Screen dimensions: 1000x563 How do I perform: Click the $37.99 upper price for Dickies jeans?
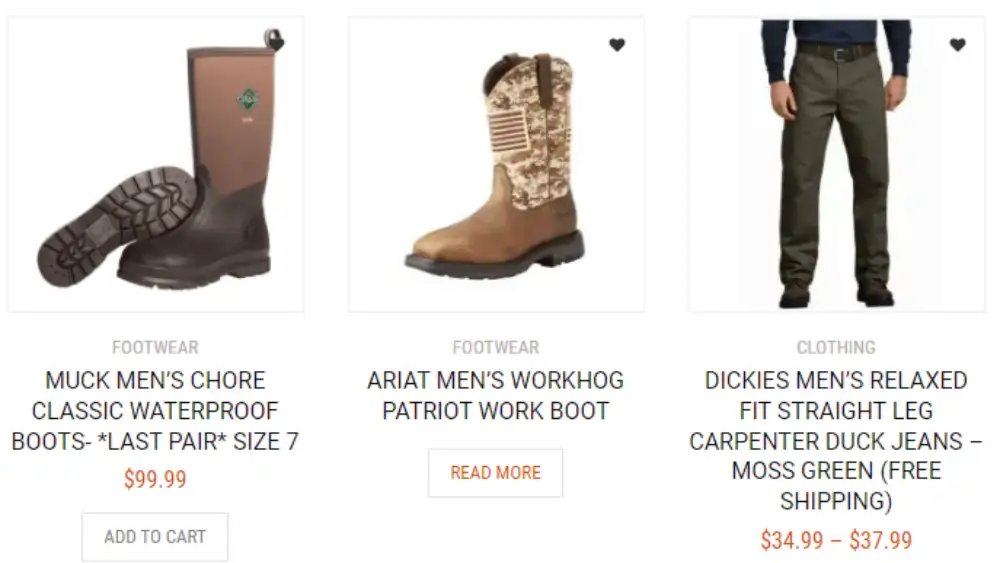881,541
